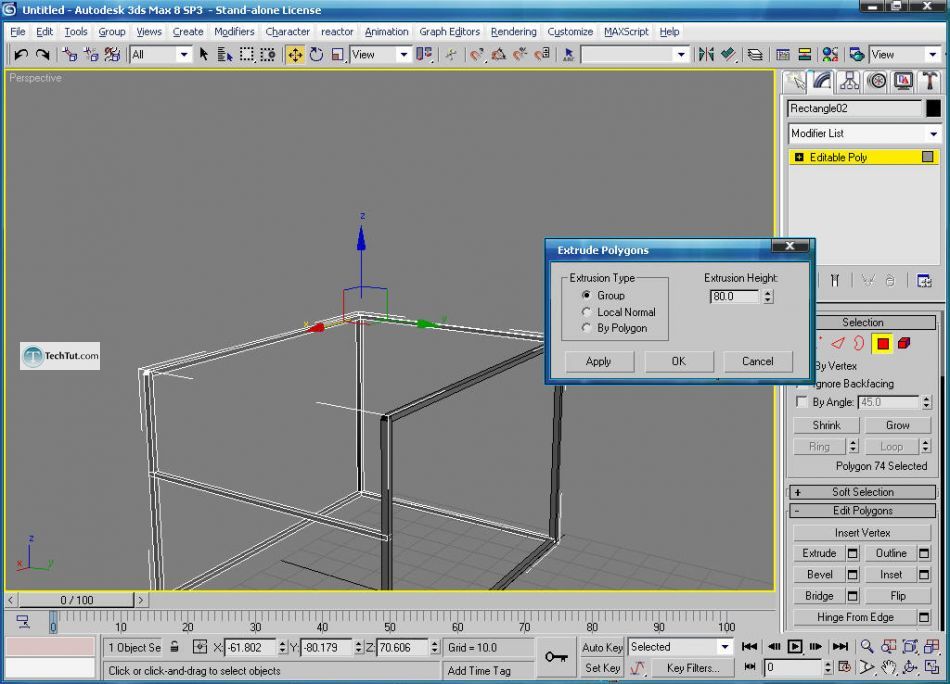Open the render type View dropdown

(x=932, y=55)
